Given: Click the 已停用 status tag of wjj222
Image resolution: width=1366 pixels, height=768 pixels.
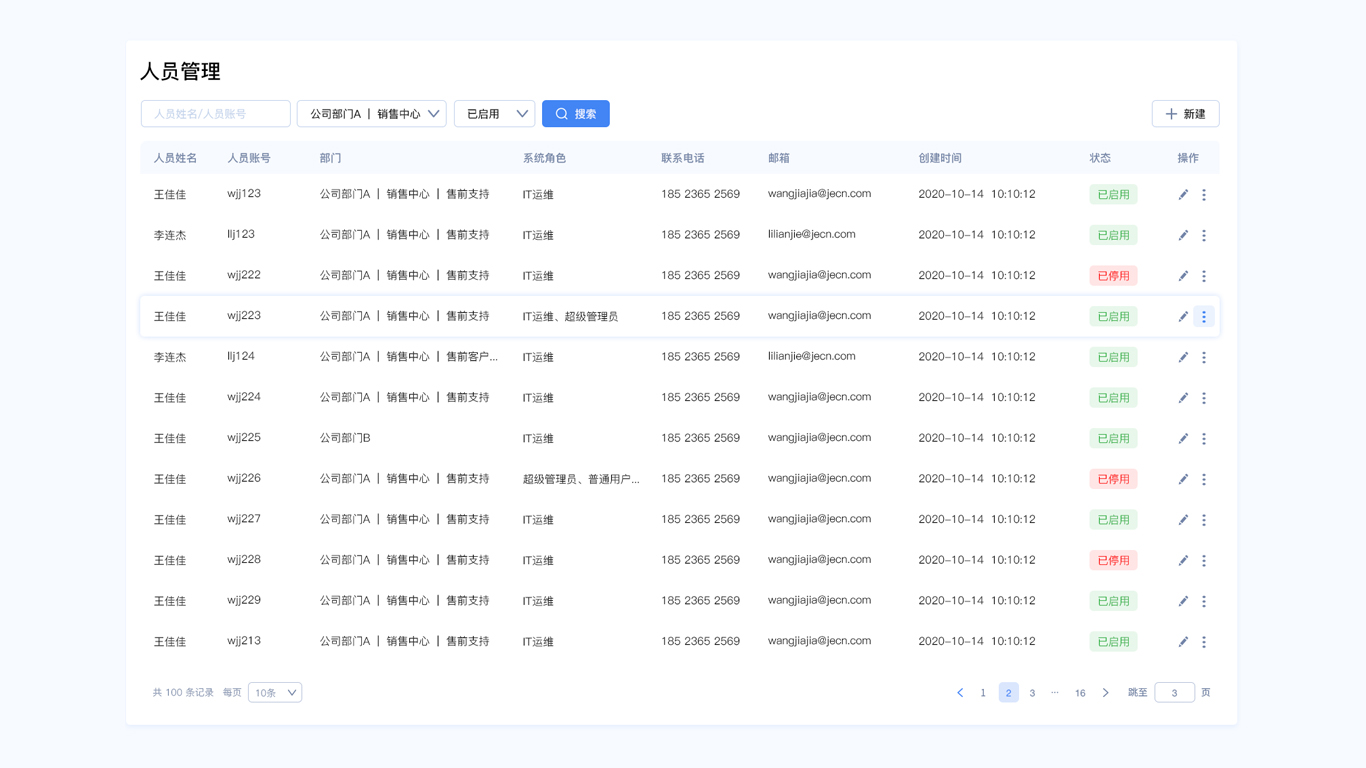Looking at the screenshot, I should (x=1113, y=276).
